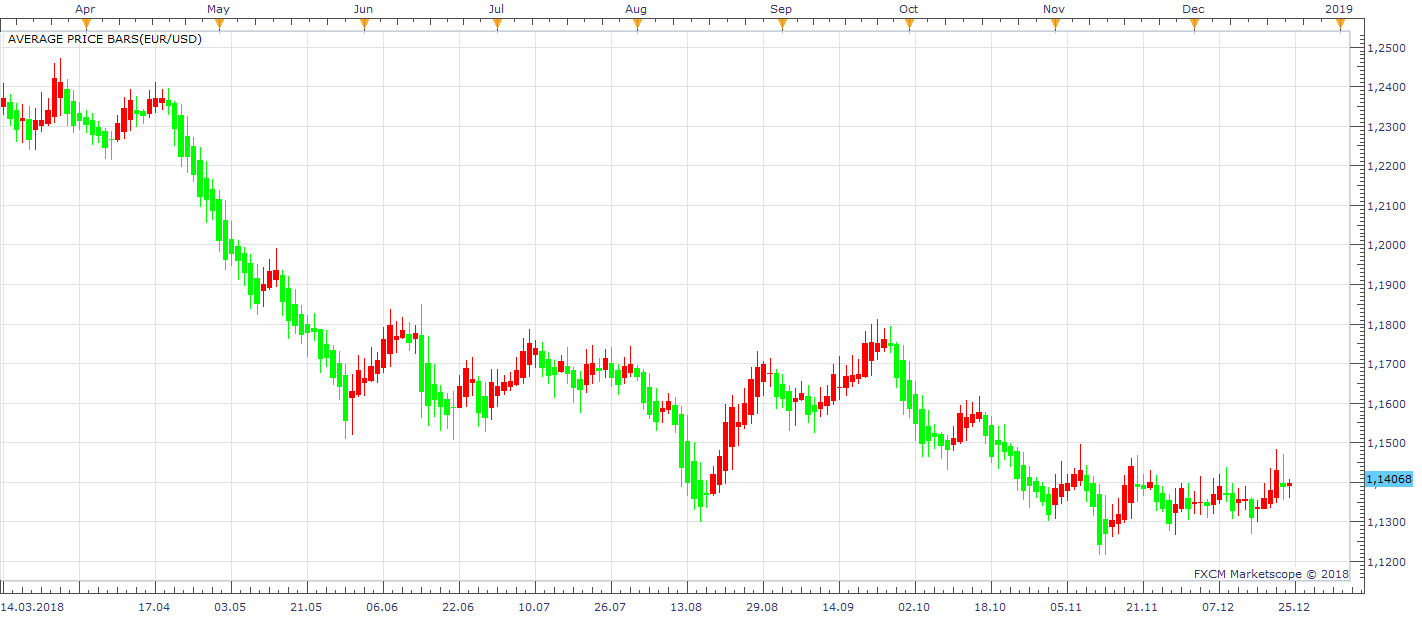This screenshot has height=619, width=1422.
Task: Click the 1,1500 price axis label
Action: click(1386, 444)
